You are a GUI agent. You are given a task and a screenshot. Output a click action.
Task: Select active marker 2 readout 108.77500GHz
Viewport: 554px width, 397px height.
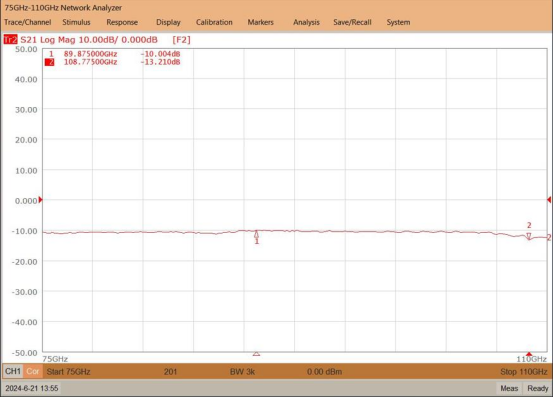tap(90, 62)
